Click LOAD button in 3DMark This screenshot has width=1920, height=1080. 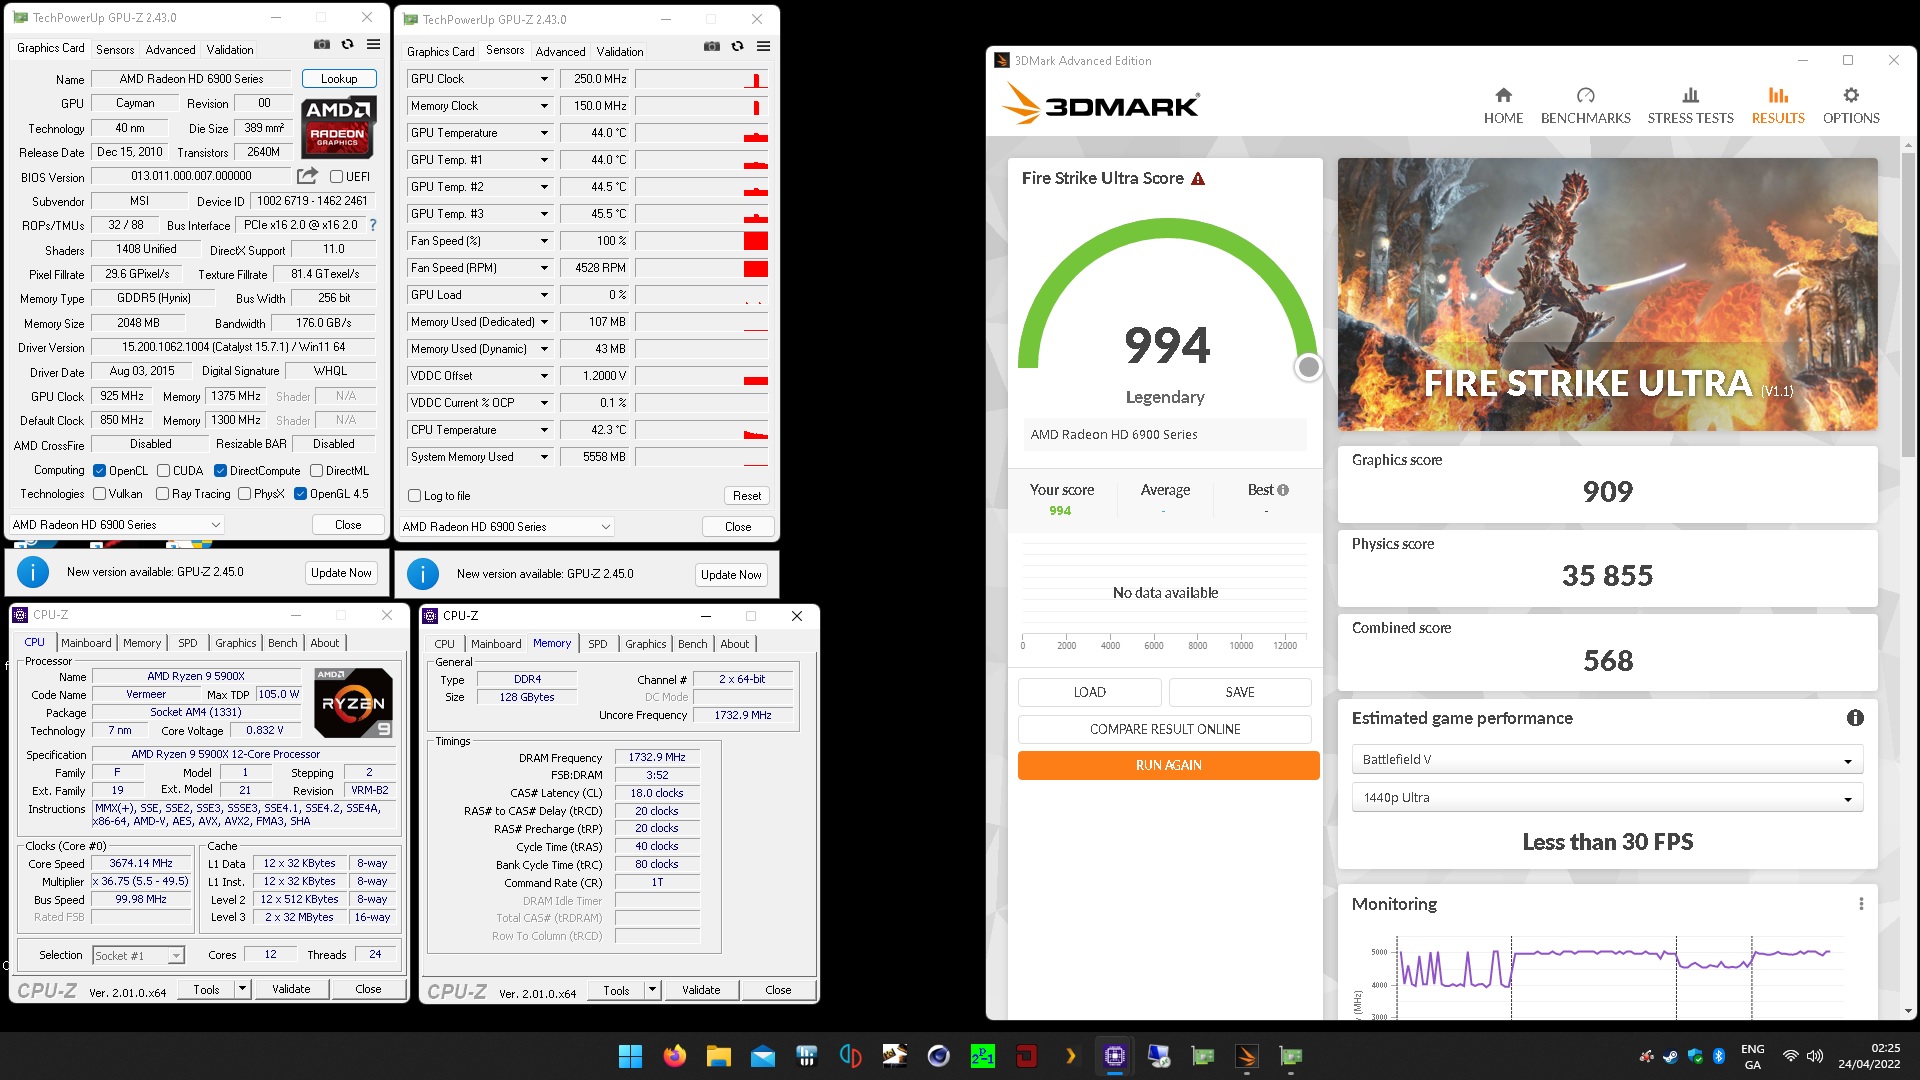(1090, 692)
